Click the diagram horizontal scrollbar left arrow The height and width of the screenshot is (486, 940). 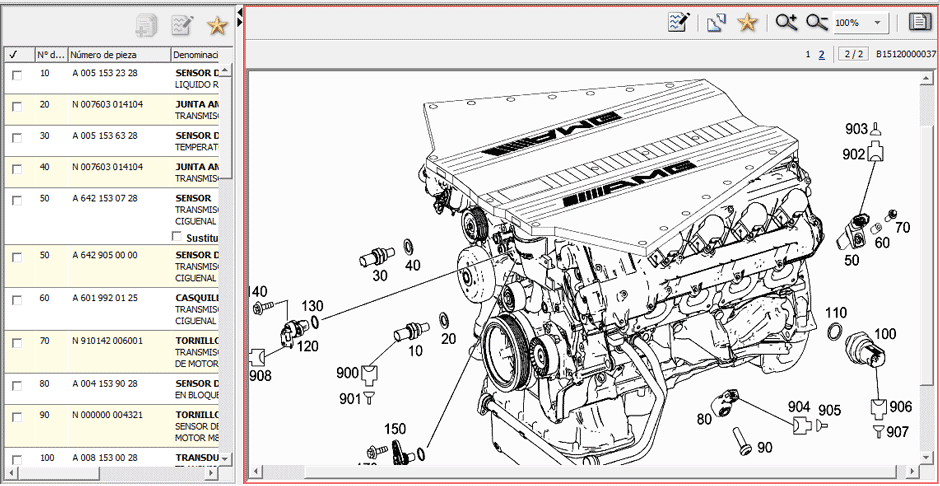[x=255, y=470]
